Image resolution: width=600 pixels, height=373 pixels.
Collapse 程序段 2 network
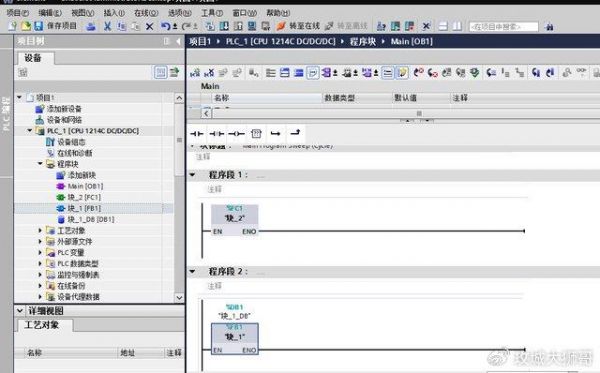click(x=192, y=272)
